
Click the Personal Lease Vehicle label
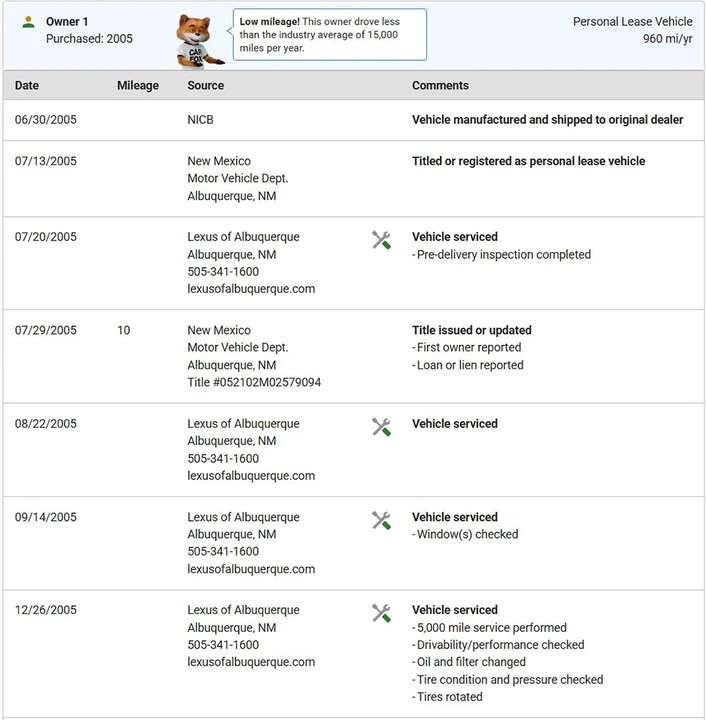point(633,22)
